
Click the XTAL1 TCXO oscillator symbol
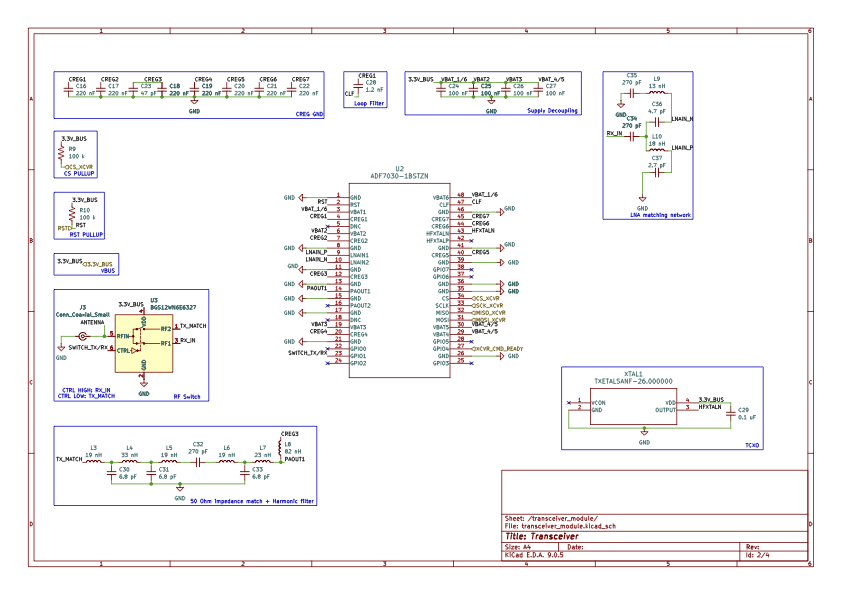point(633,406)
